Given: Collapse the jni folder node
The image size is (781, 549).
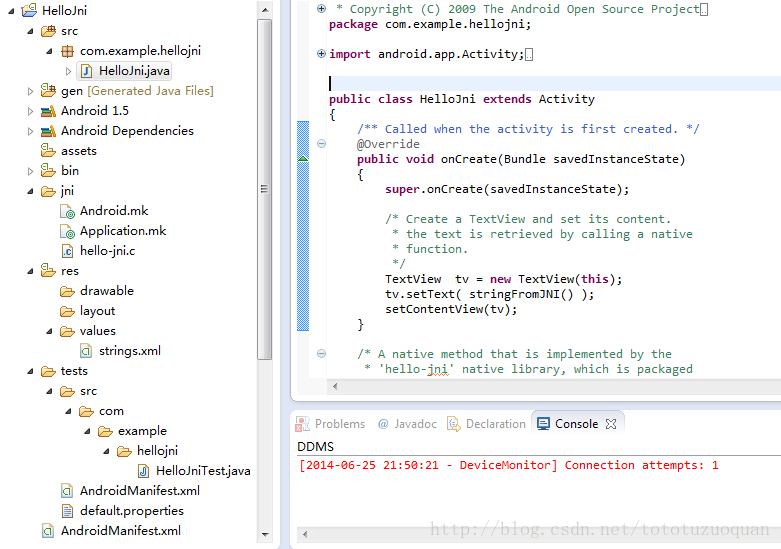Looking at the screenshot, I should 30,191.
